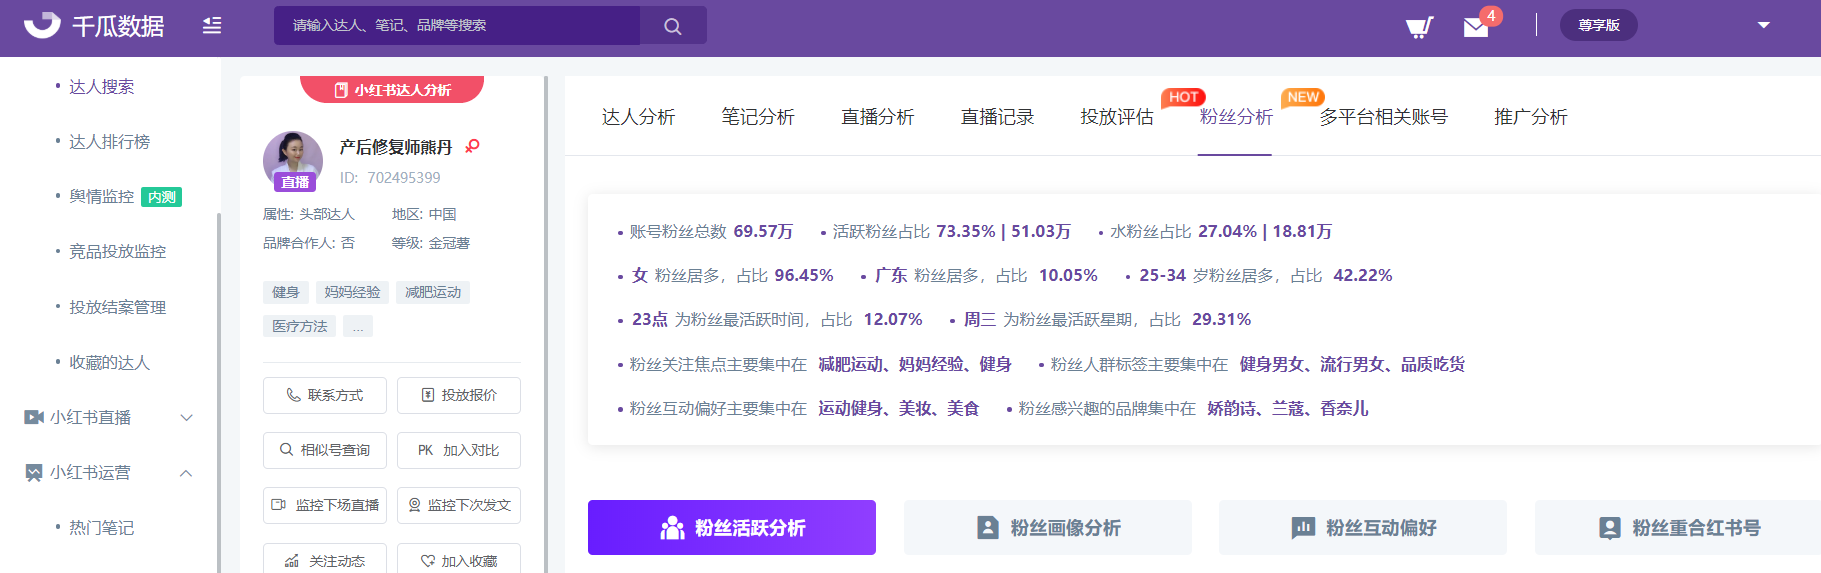Open the mail notifications icon

tap(1476, 27)
